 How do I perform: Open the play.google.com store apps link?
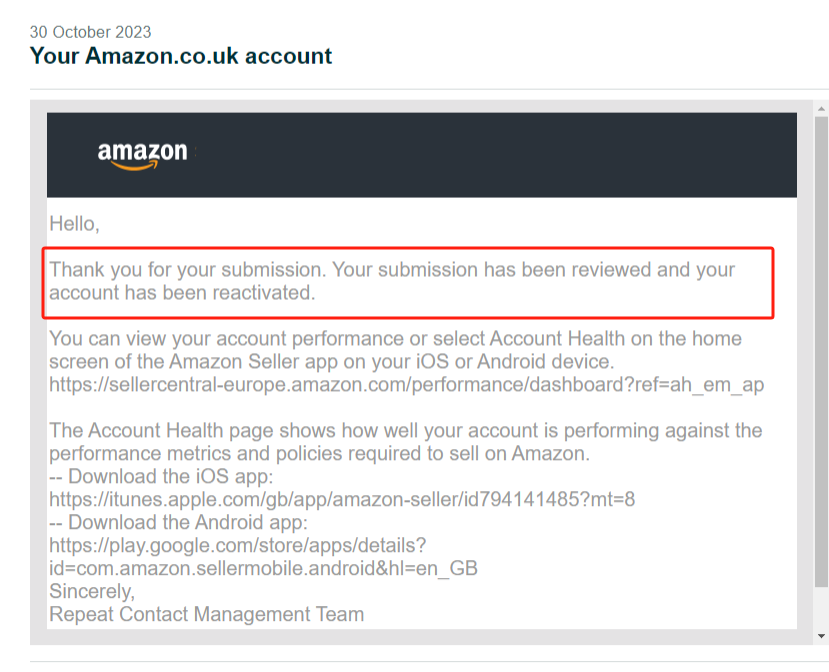(x=237, y=545)
